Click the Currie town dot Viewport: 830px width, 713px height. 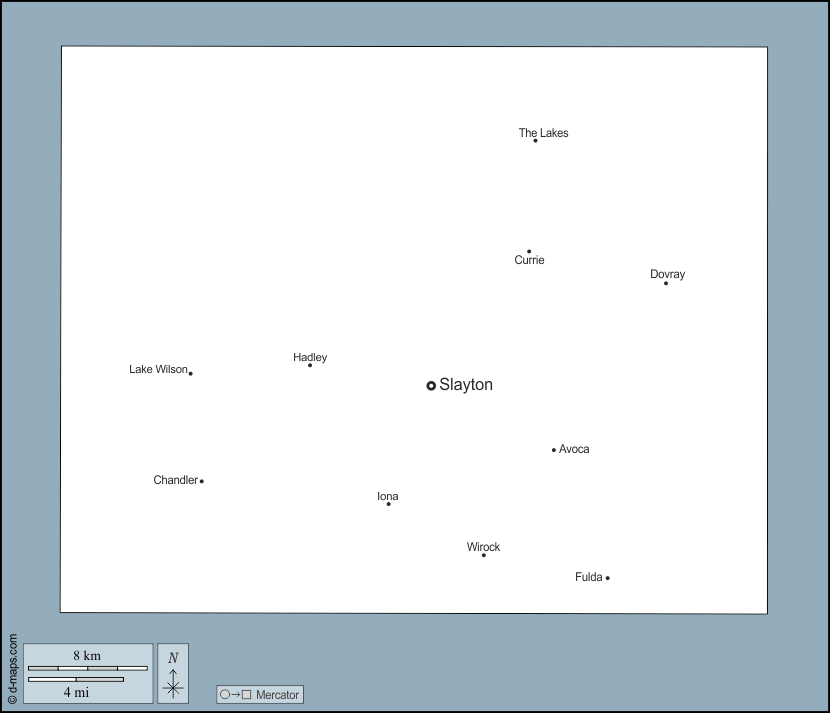coord(529,251)
